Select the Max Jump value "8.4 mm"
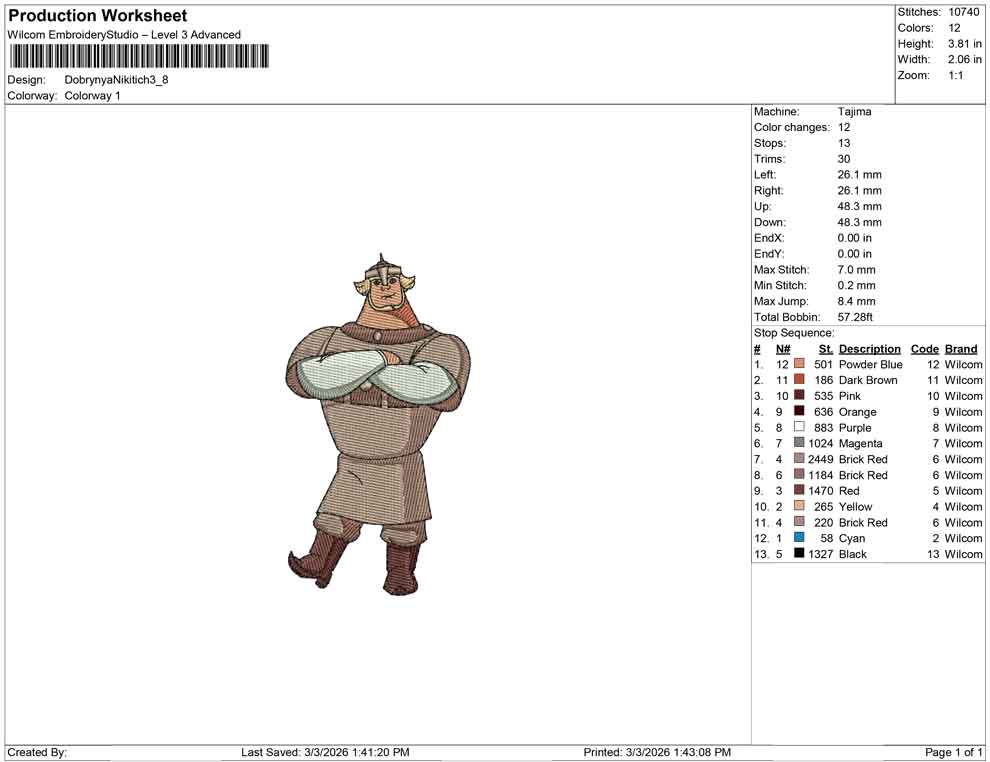 coord(856,301)
